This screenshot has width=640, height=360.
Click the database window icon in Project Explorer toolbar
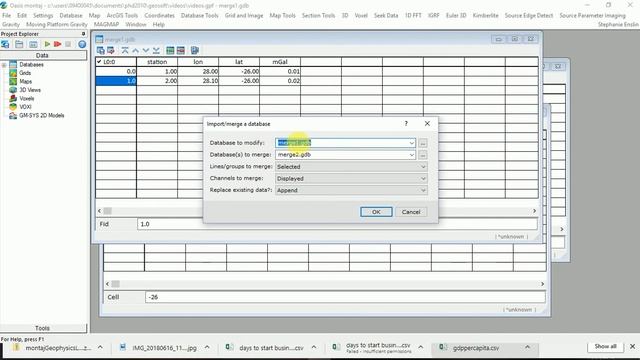tap(19, 44)
